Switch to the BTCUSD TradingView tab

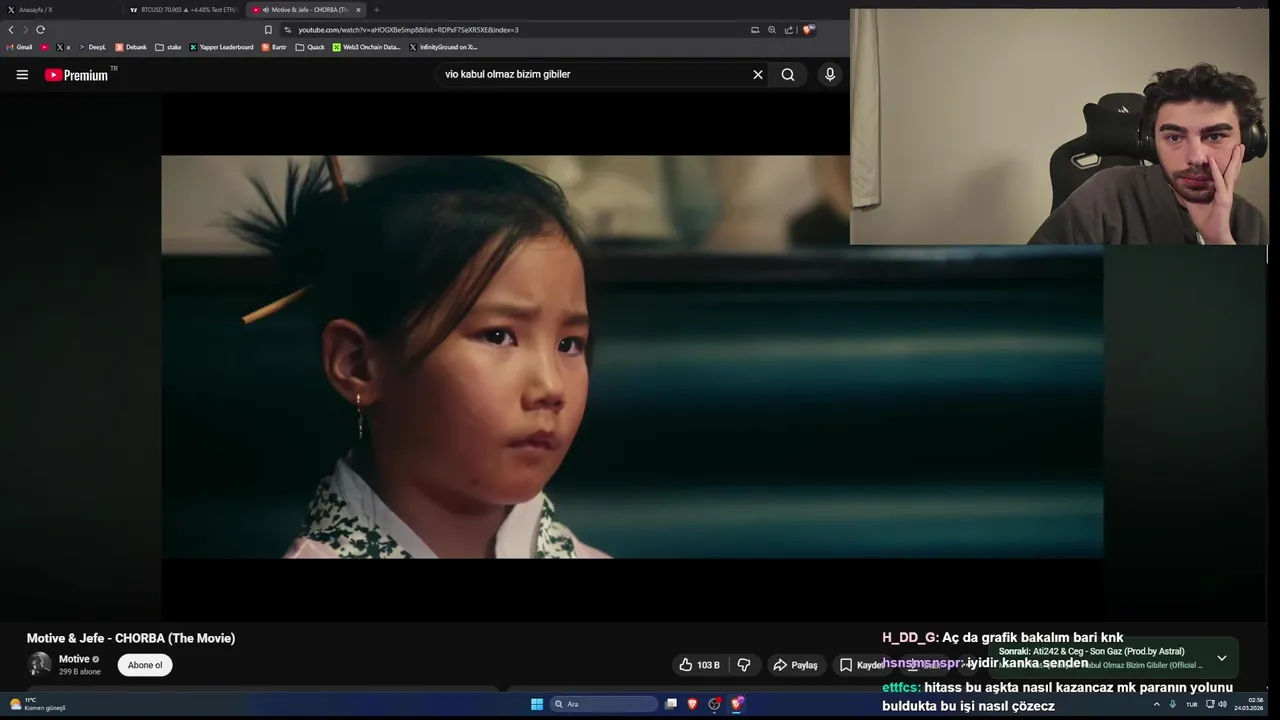[183, 10]
